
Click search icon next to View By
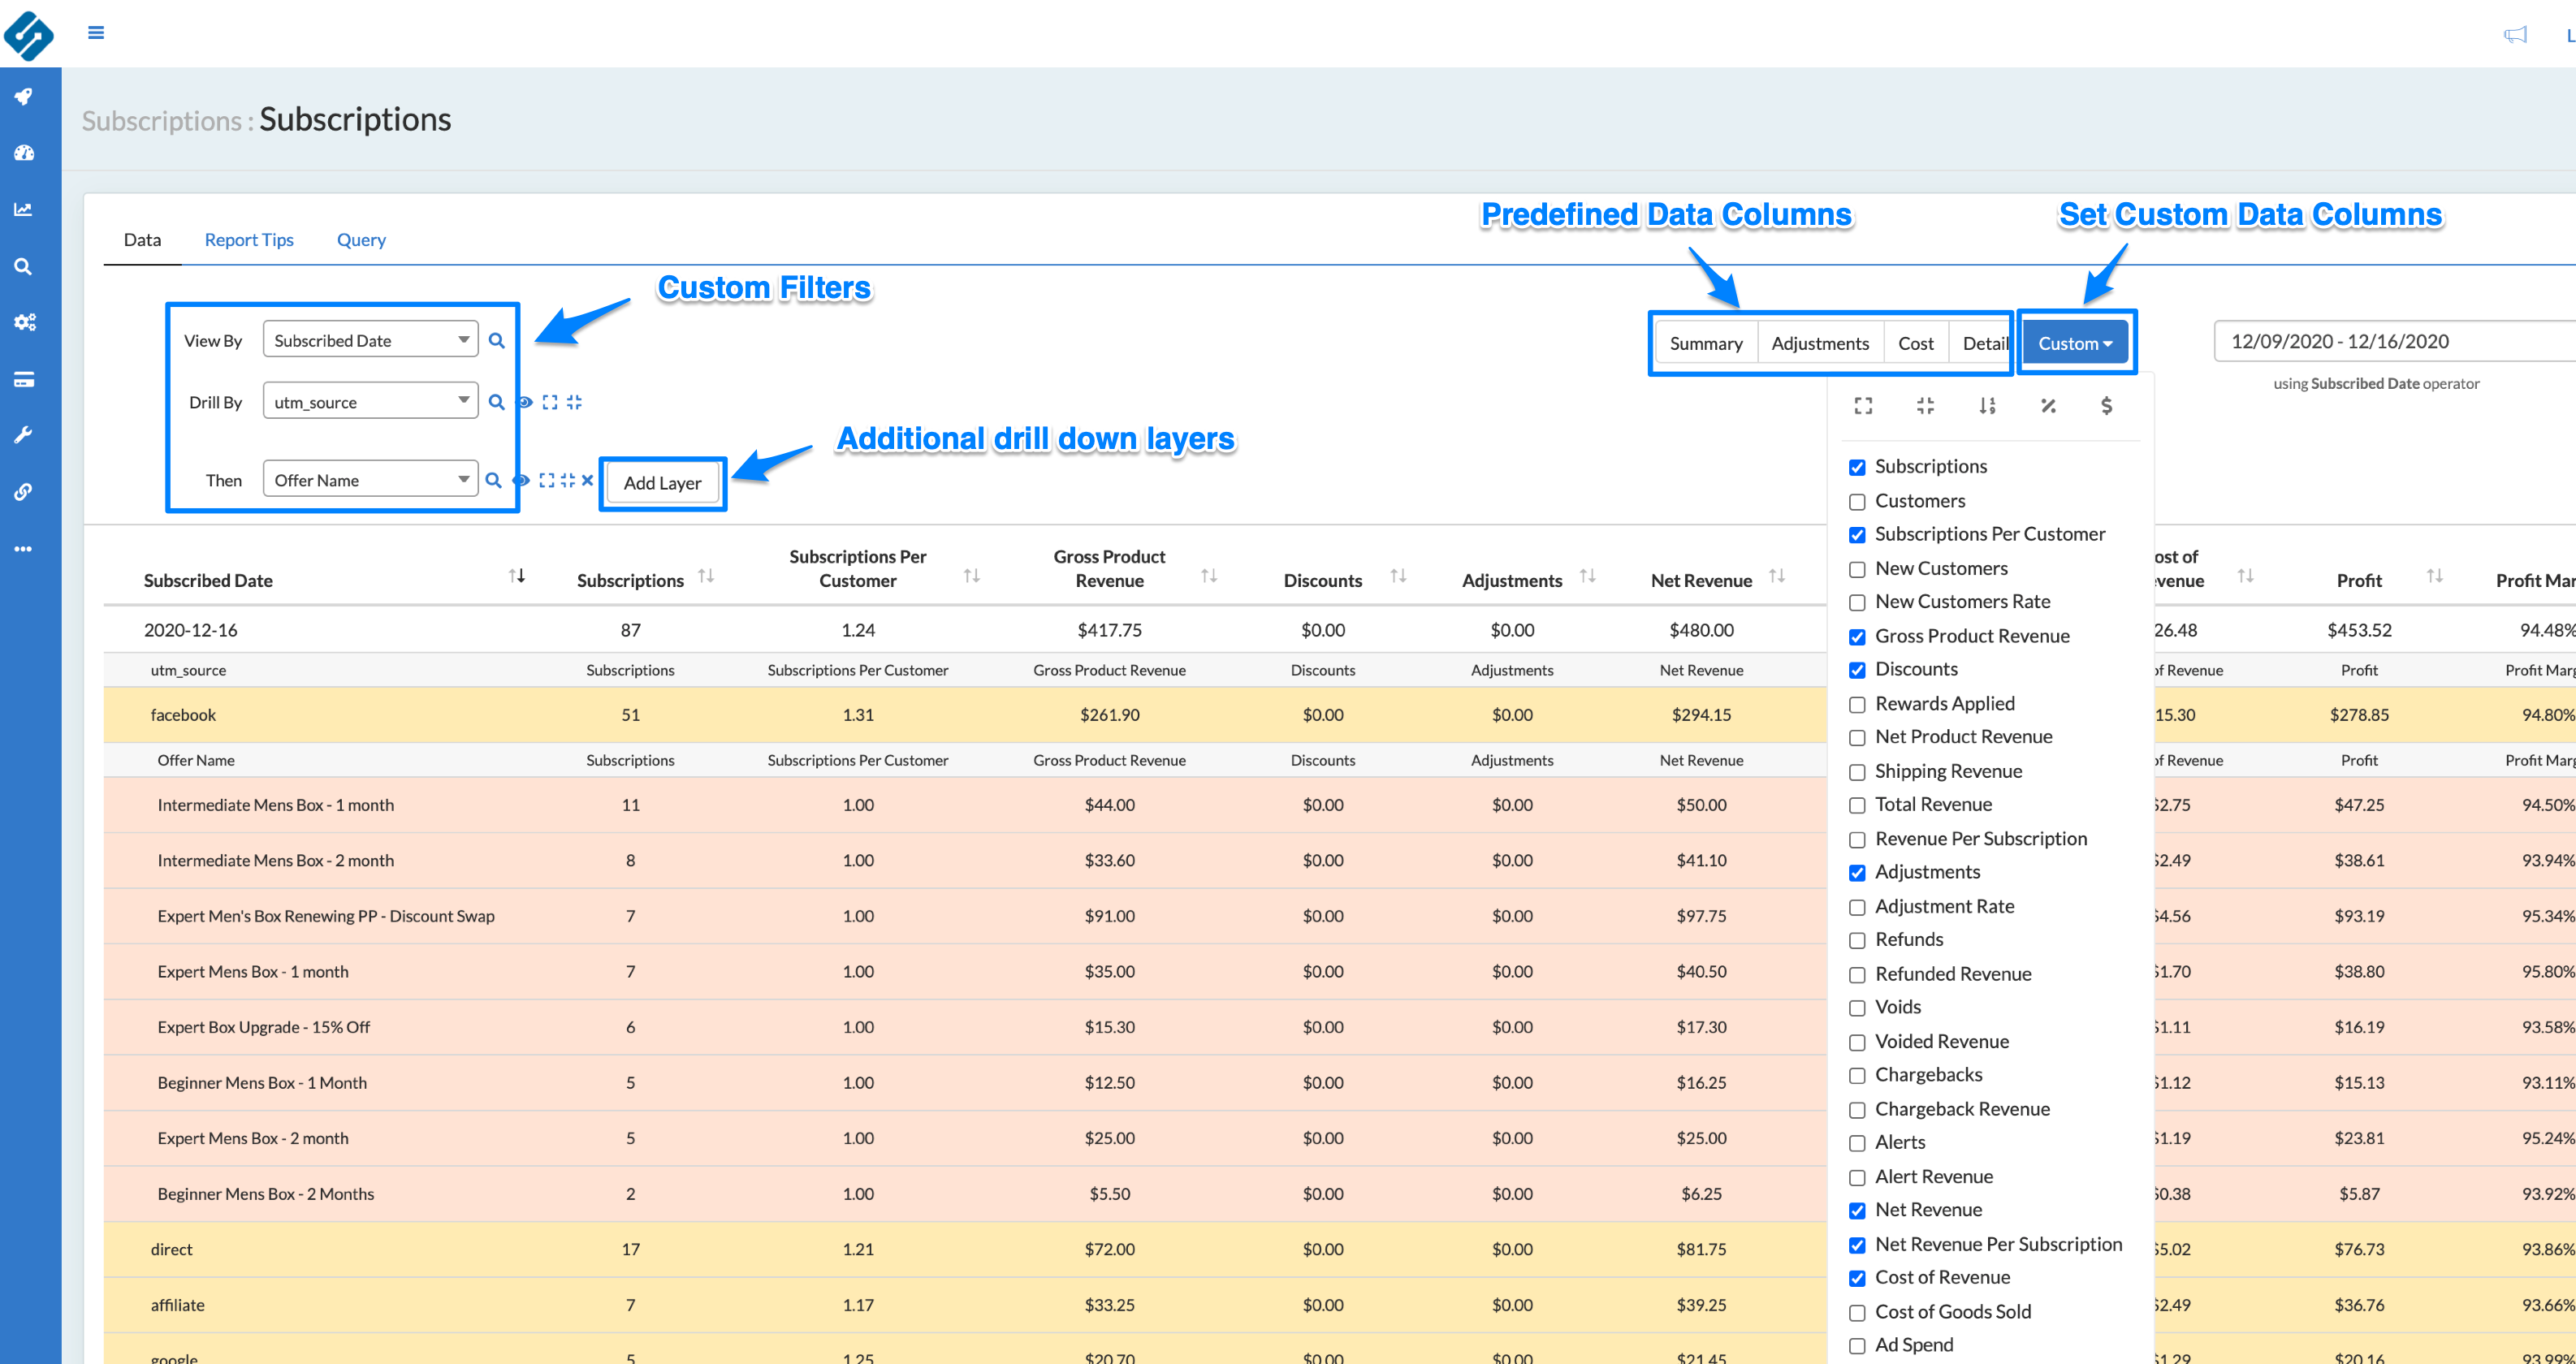point(497,341)
